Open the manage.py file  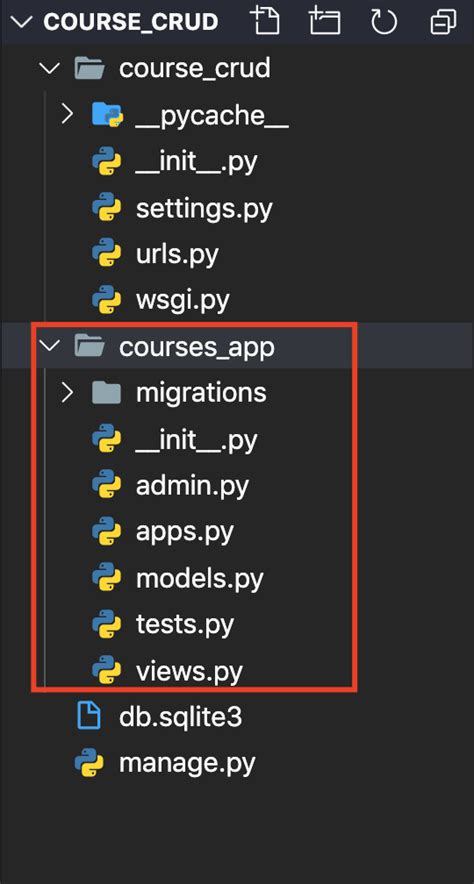187,764
